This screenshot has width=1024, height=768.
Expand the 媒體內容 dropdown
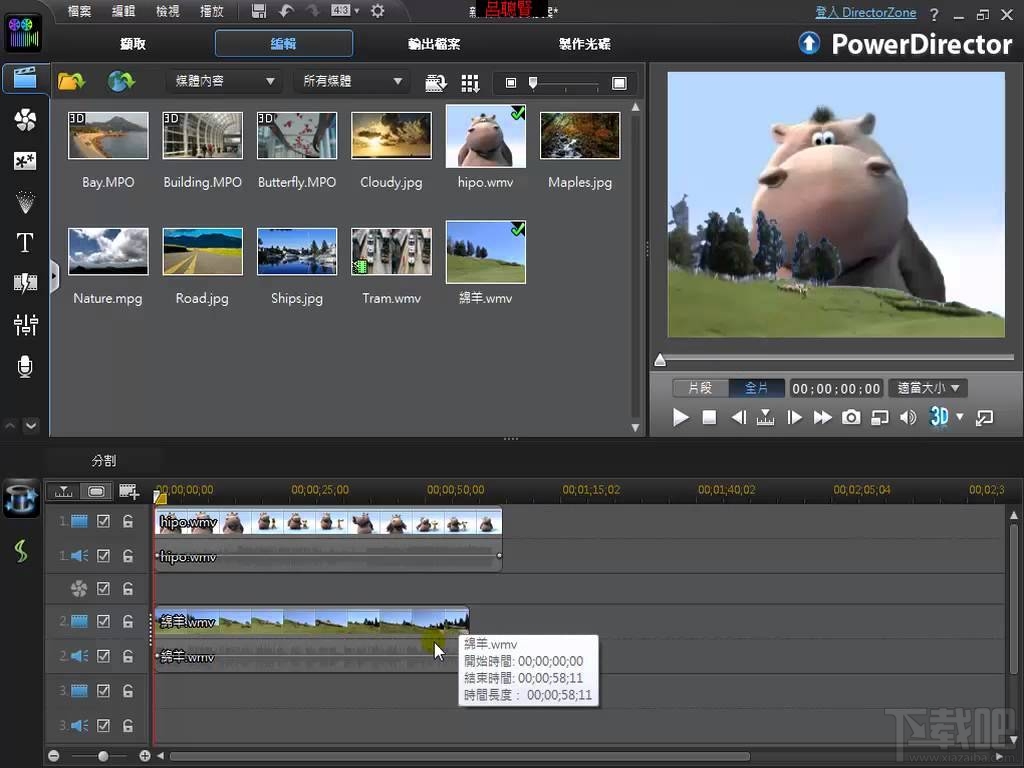pyautogui.click(x=222, y=82)
